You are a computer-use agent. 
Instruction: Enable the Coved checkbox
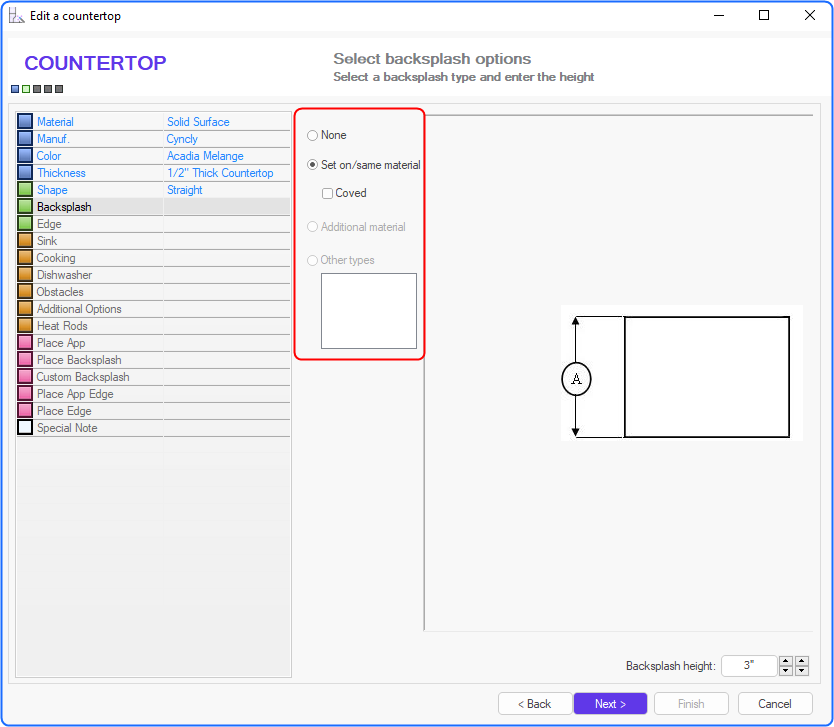coord(327,194)
